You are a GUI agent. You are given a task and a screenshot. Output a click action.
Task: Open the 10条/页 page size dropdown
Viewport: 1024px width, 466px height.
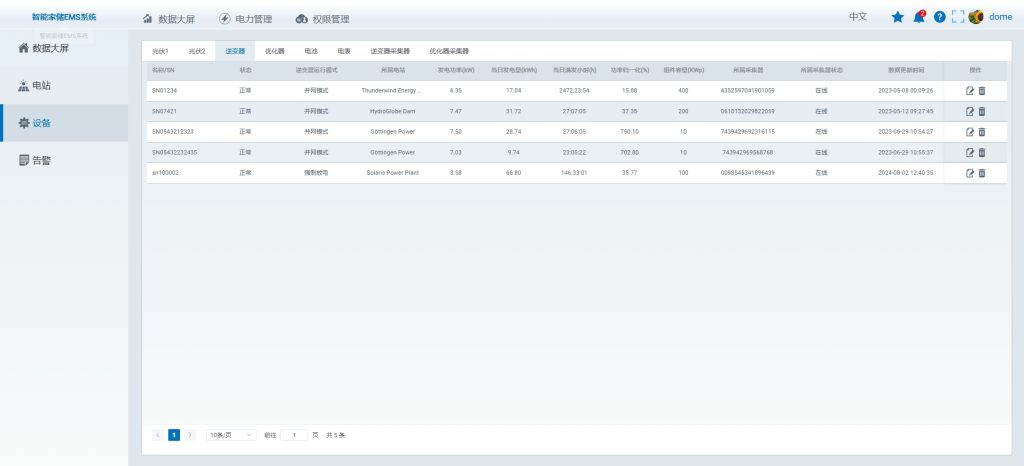[x=231, y=435]
